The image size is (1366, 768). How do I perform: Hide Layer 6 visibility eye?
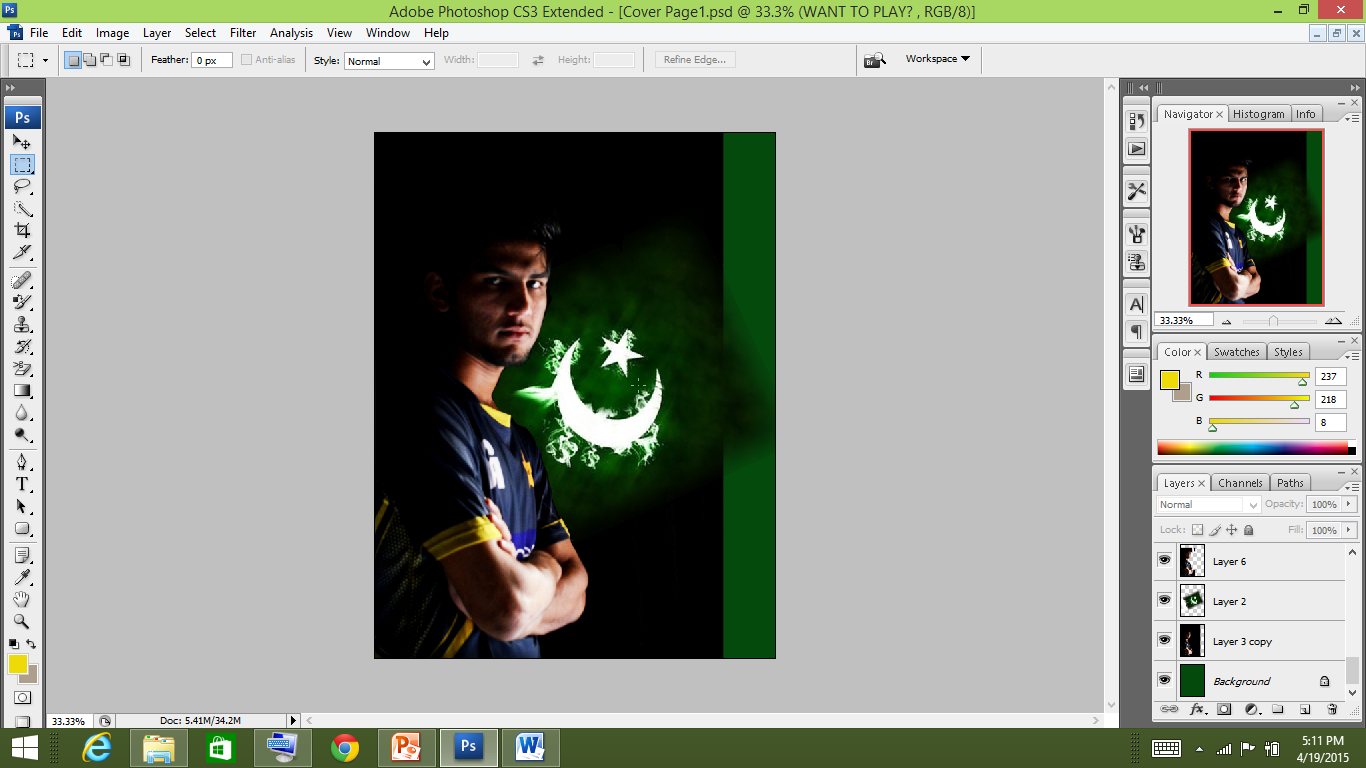coord(1164,560)
